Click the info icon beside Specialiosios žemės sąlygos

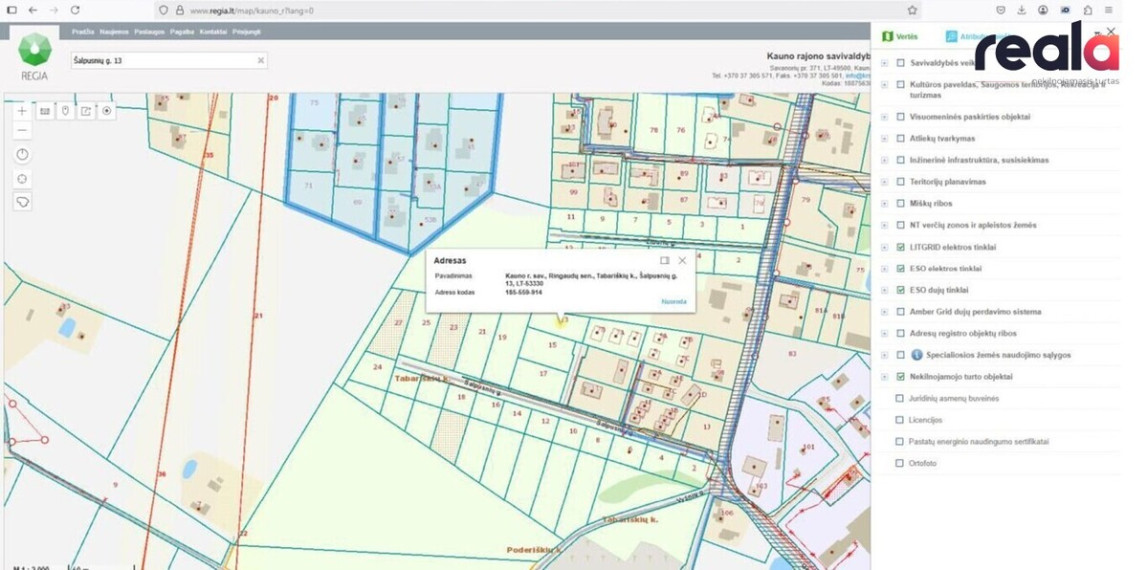click(x=917, y=355)
